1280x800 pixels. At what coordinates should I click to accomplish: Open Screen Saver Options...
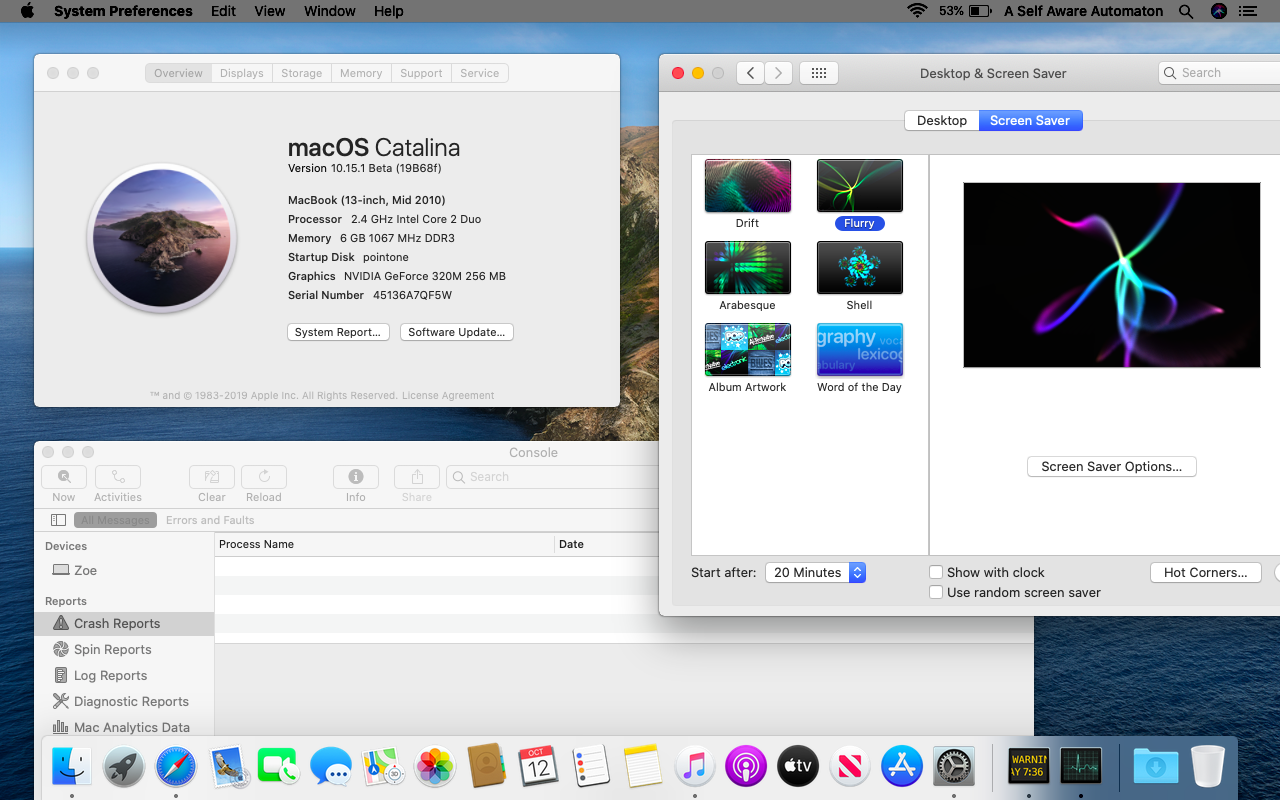click(x=1112, y=466)
